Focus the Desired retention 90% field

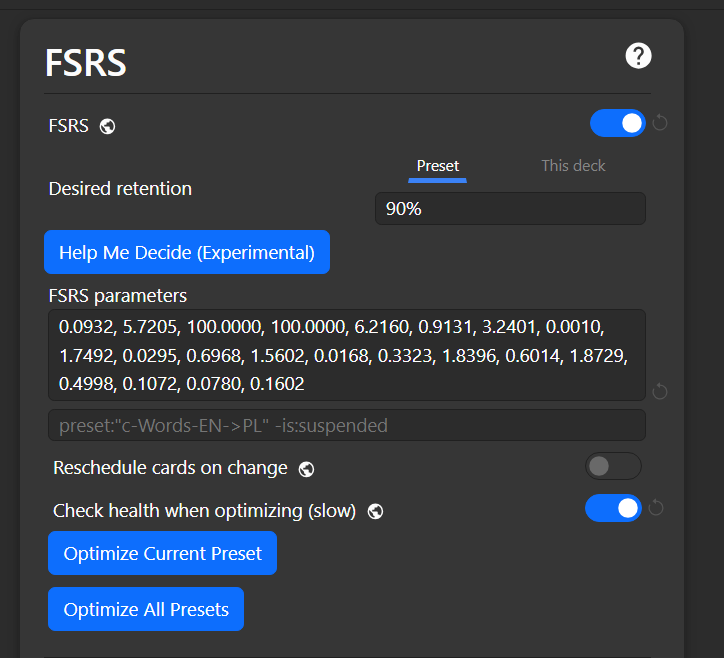click(x=510, y=209)
